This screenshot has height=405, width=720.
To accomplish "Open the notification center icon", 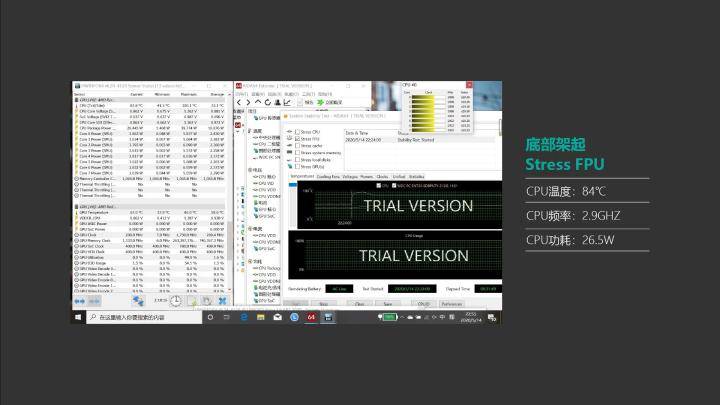I will pos(492,318).
